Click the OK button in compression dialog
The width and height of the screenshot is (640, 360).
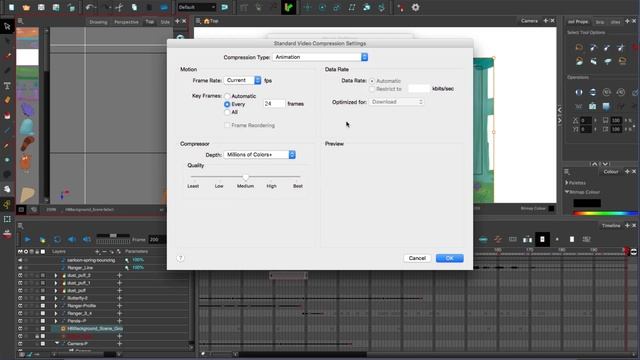click(x=449, y=258)
